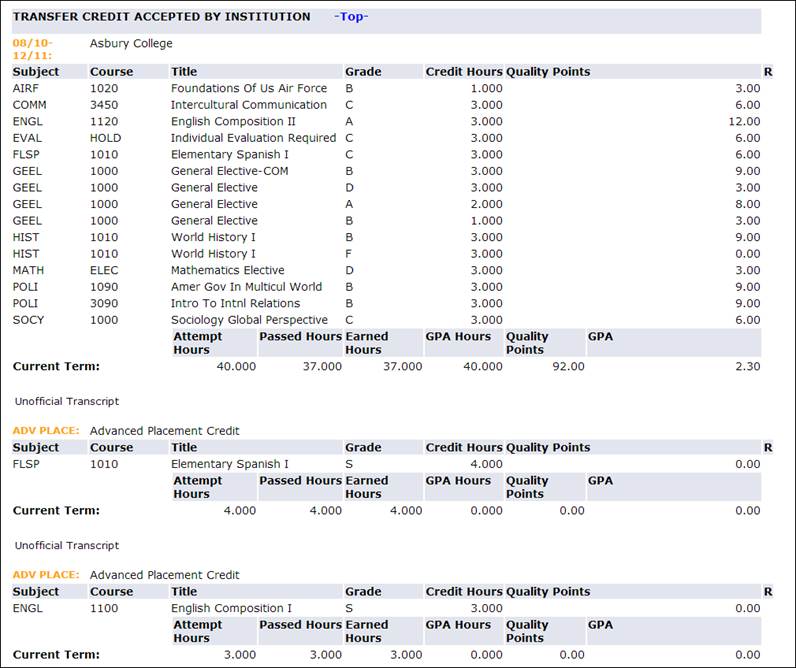Select the 'ENGL' 1100 subject cell
This screenshot has width=796, height=668.
tap(27, 608)
